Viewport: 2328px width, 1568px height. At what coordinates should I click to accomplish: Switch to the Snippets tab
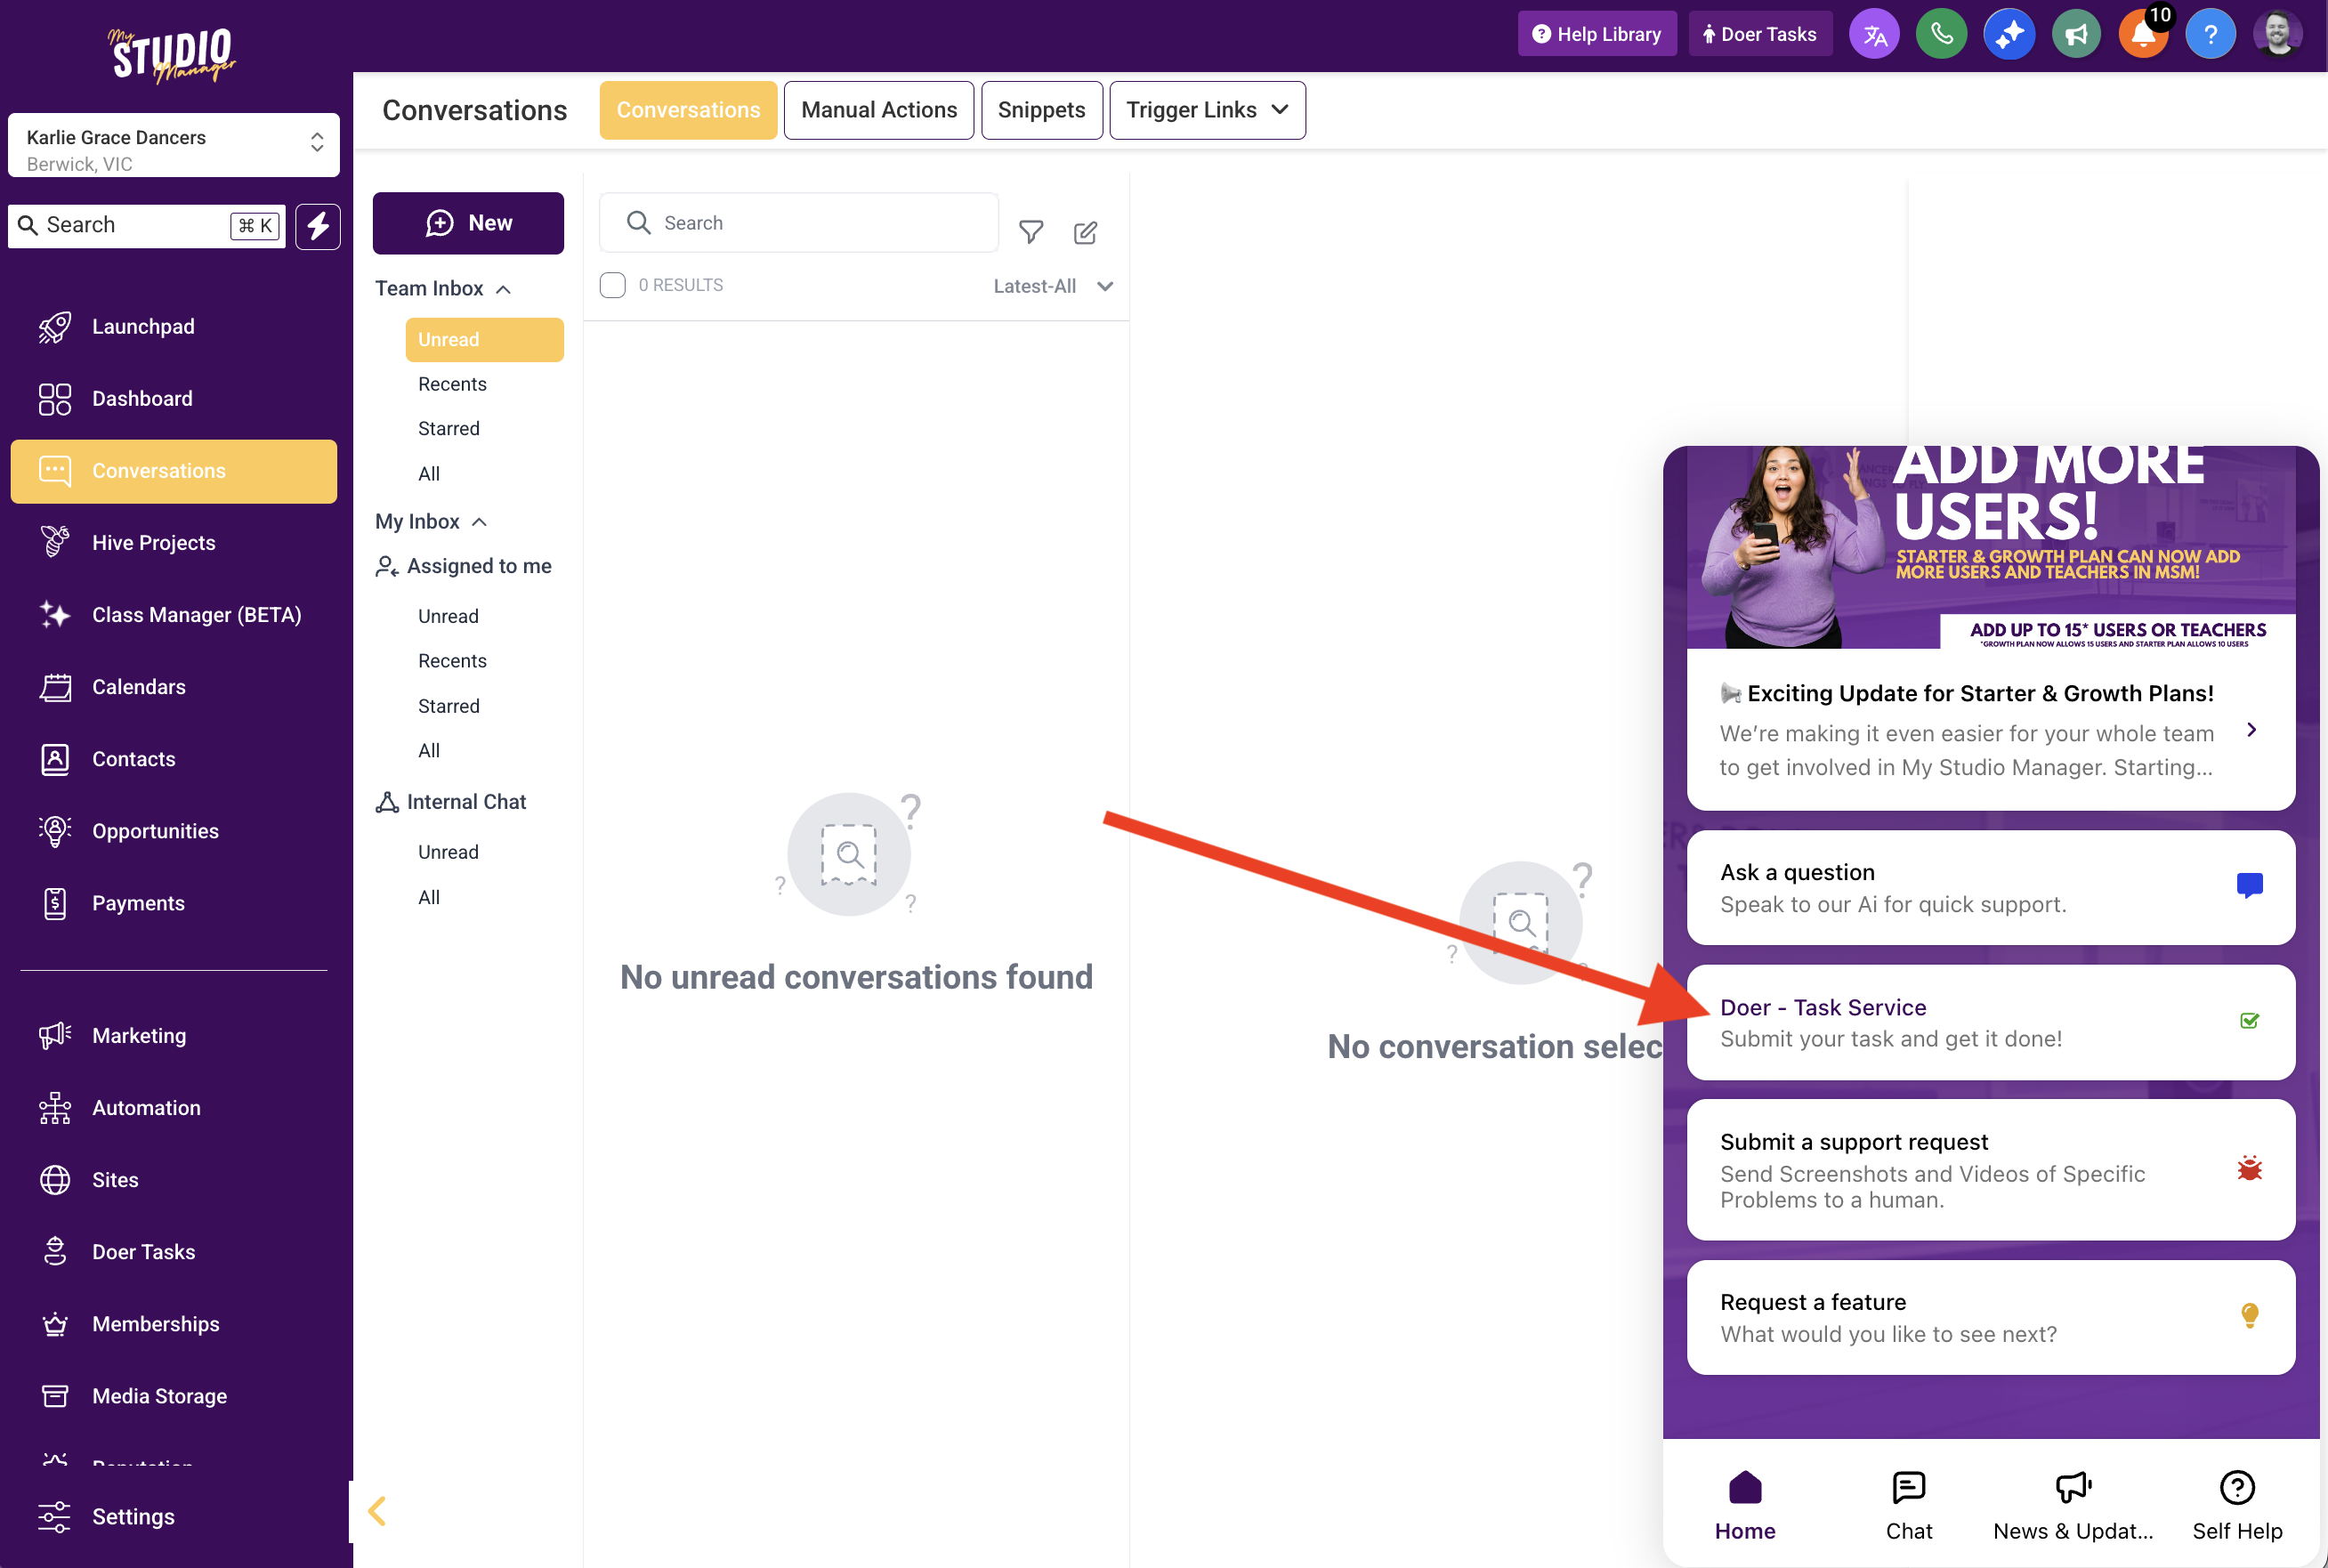(x=1041, y=110)
